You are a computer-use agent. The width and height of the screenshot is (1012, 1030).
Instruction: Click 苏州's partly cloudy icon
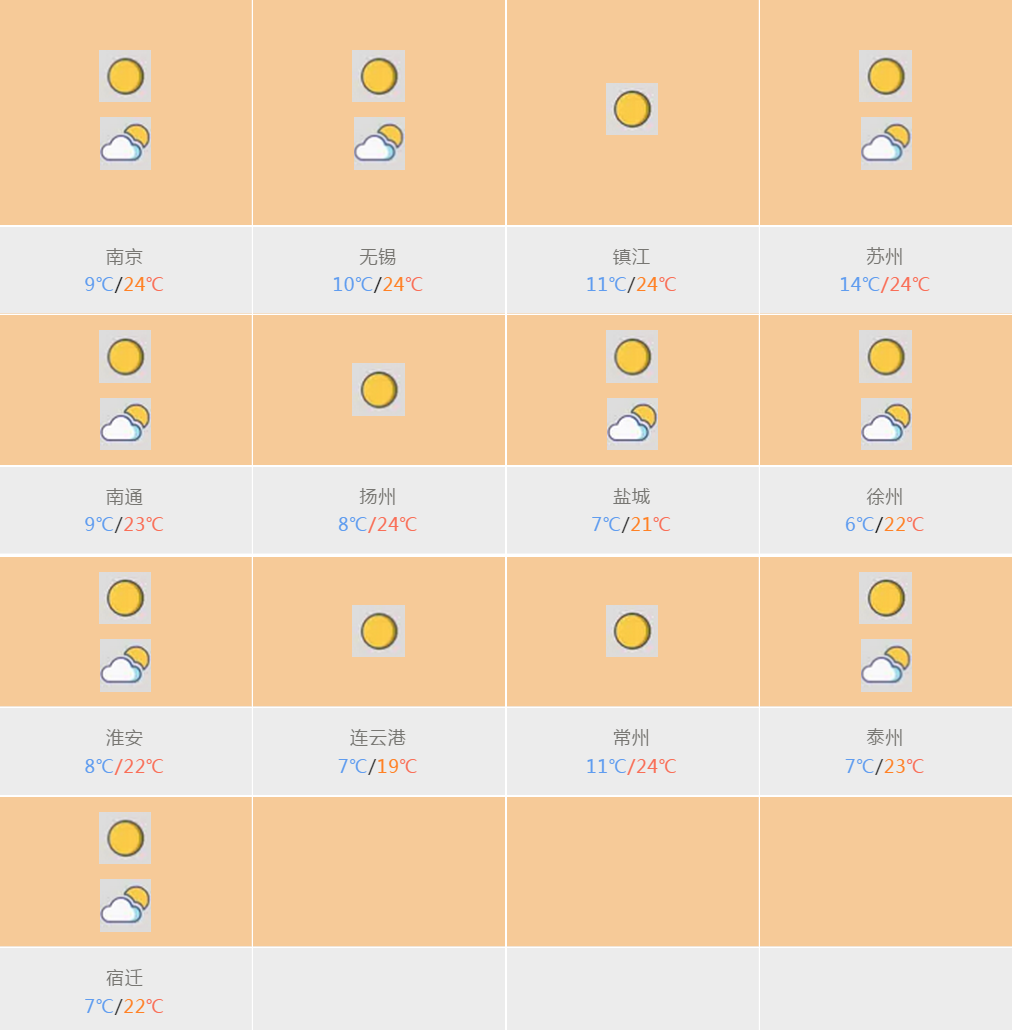(886, 144)
